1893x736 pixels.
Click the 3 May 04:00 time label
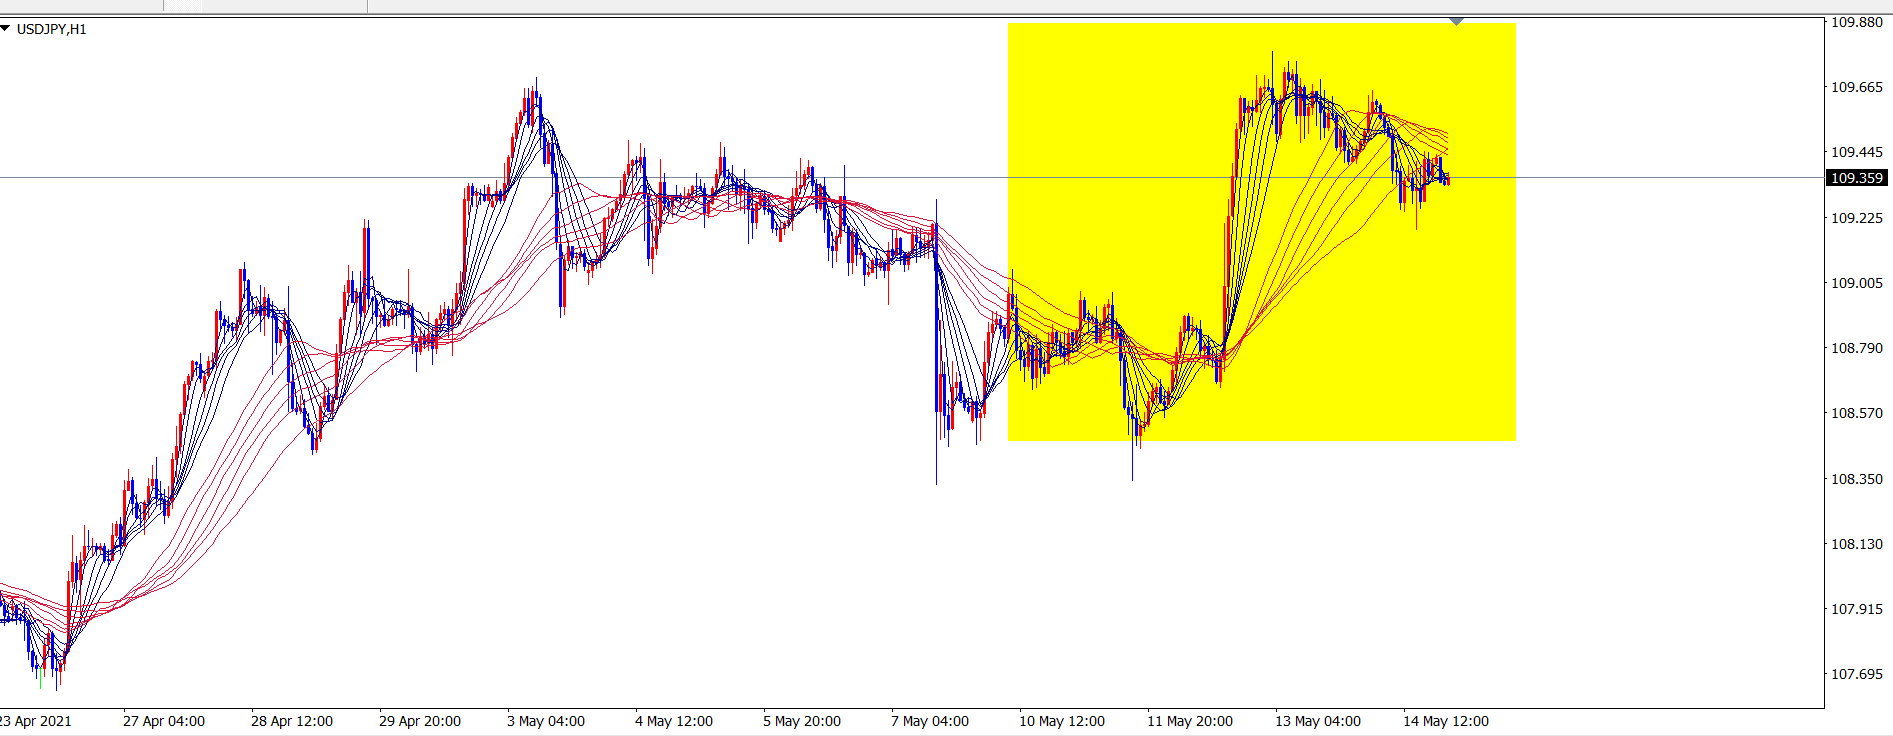[546, 721]
